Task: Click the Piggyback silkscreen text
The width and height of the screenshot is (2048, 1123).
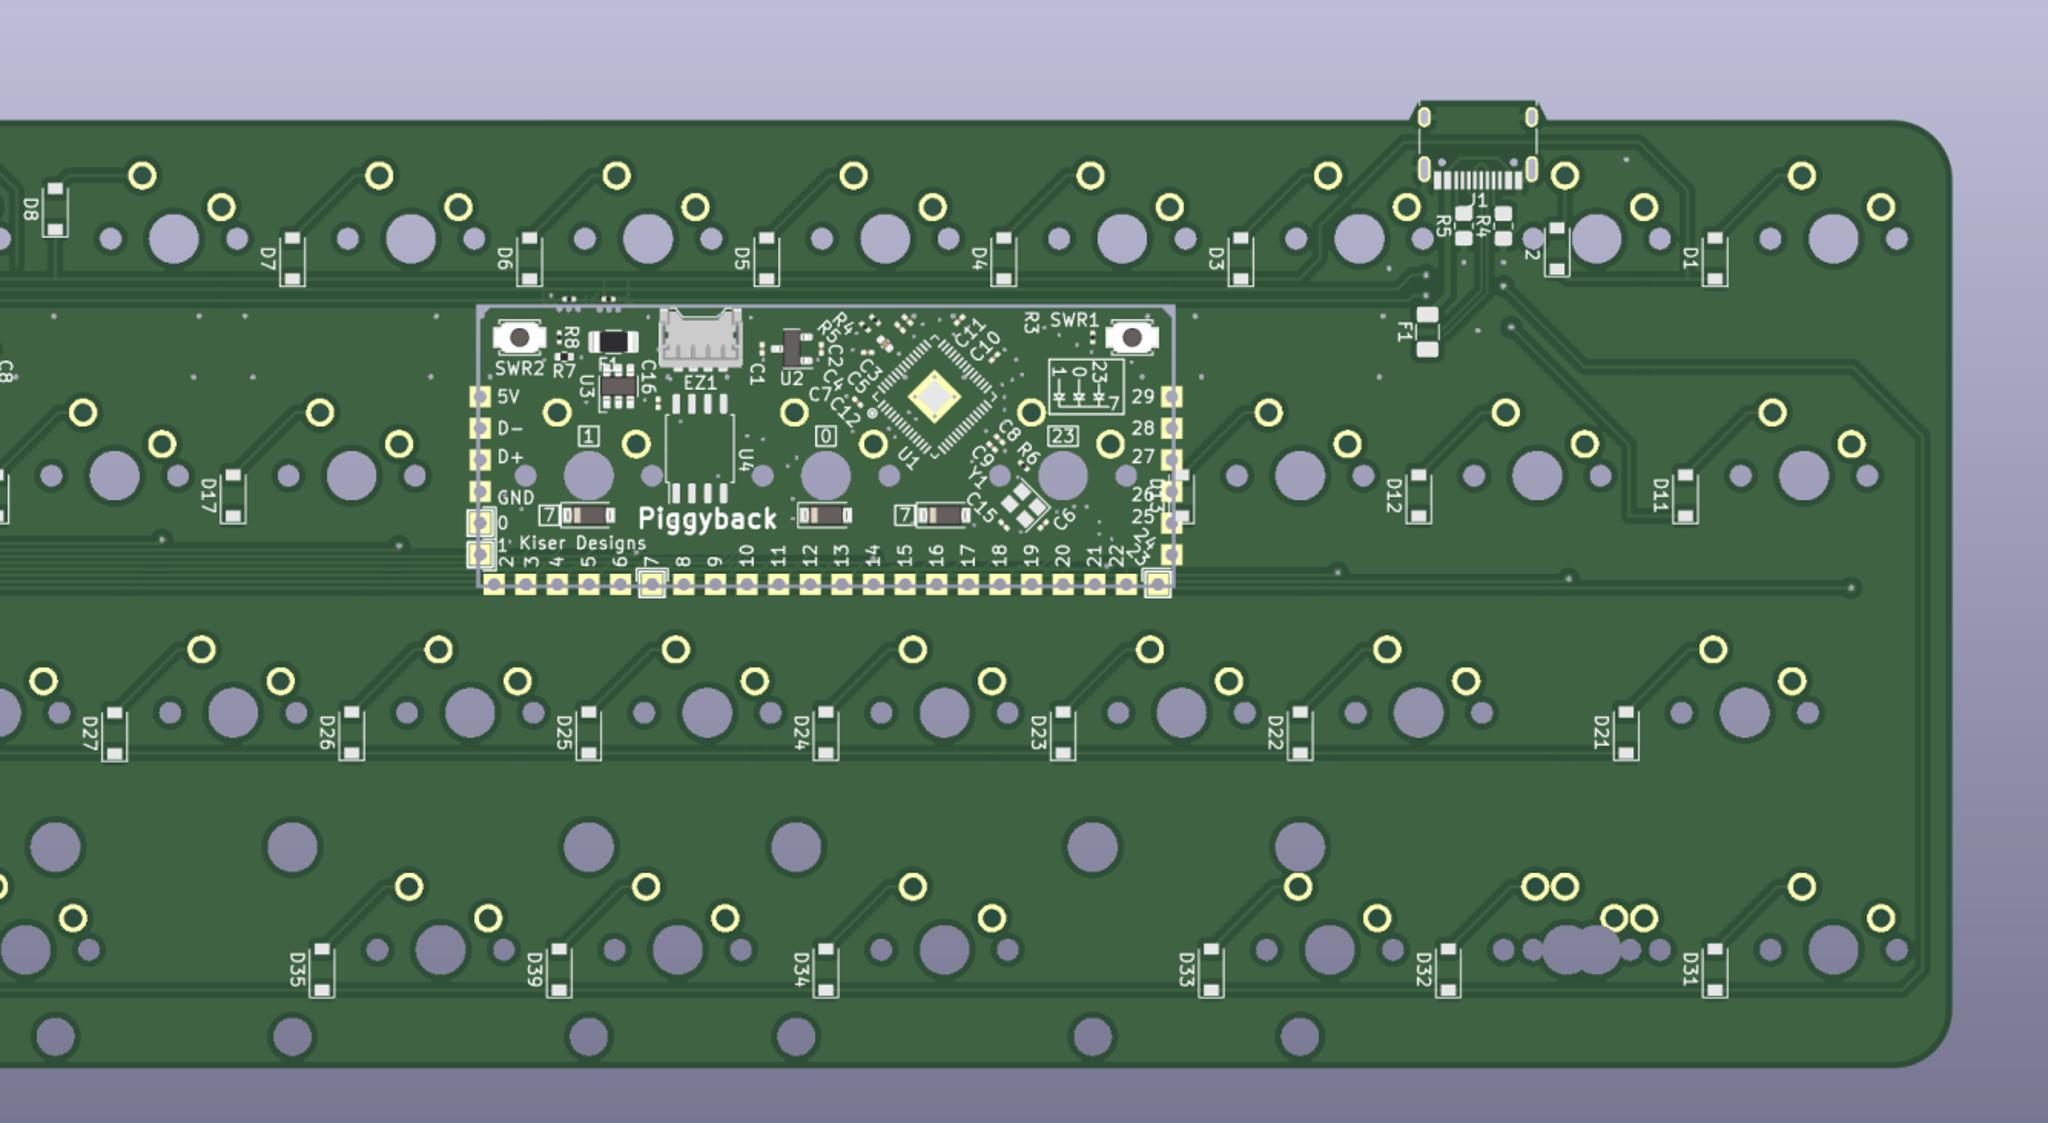Action: (x=707, y=519)
